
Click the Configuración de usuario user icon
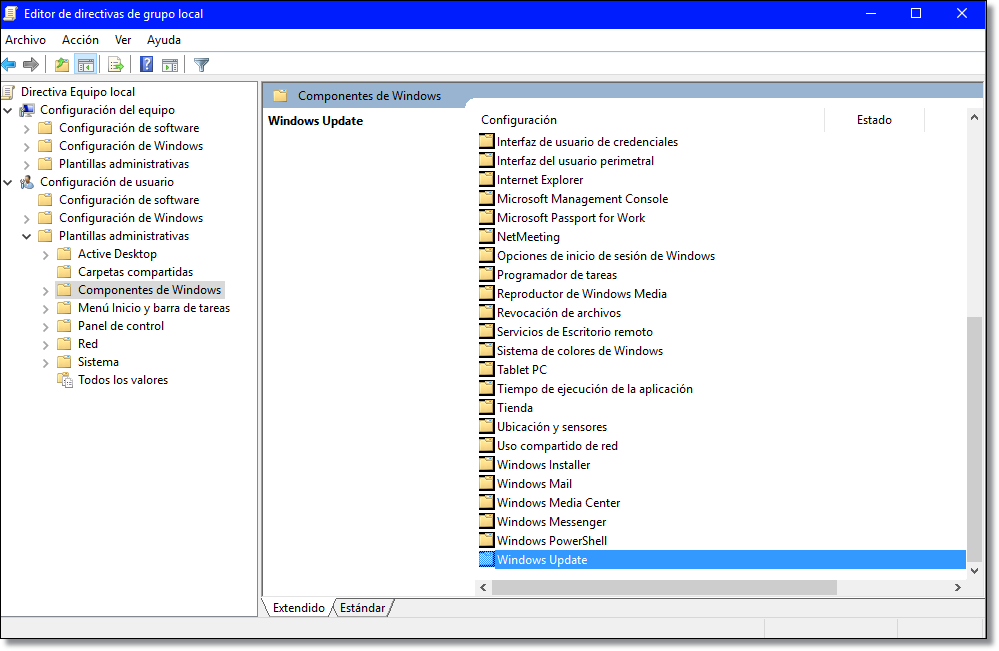(x=27, y=182)
